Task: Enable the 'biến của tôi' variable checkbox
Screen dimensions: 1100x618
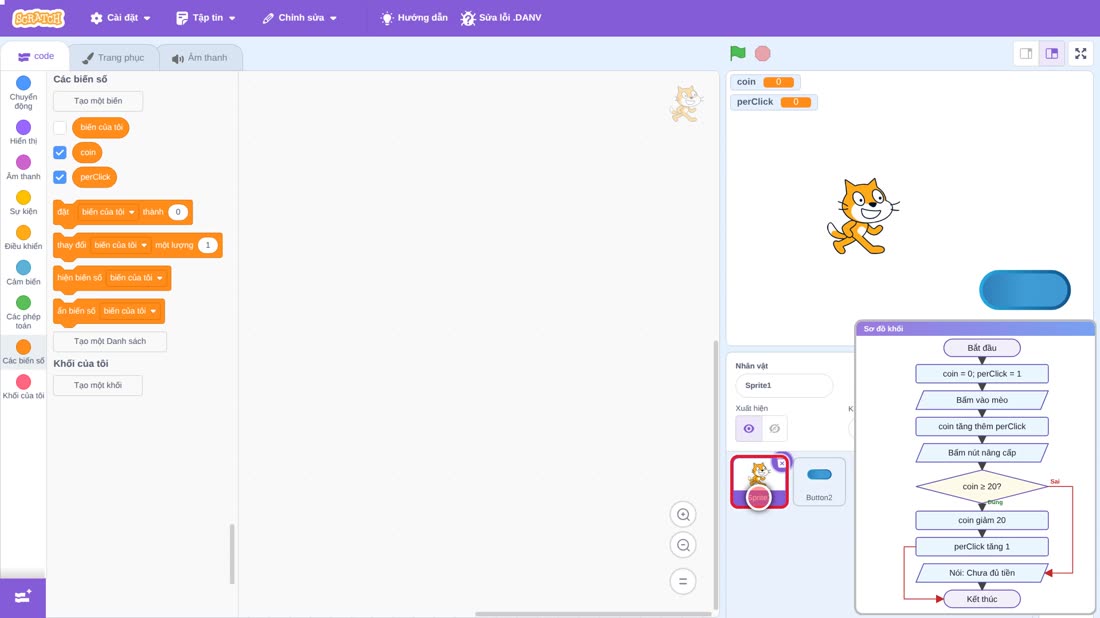Action: coord(60,128)
